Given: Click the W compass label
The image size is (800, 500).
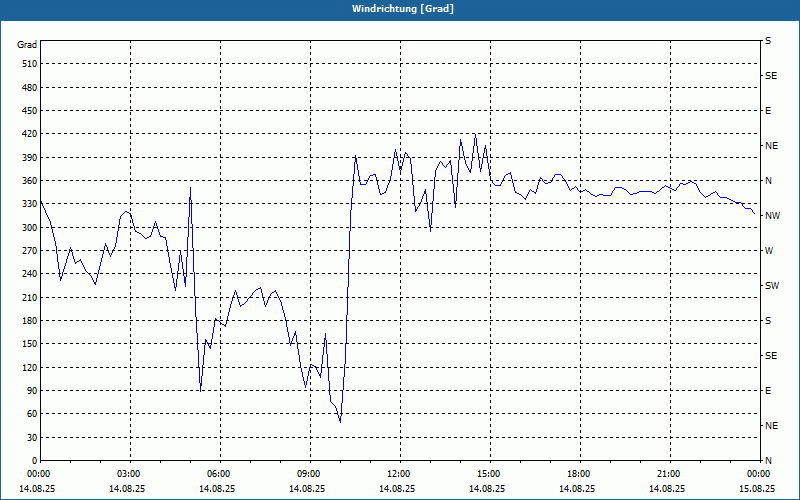Looking at the screenshot, I should (x=769, y=251).
